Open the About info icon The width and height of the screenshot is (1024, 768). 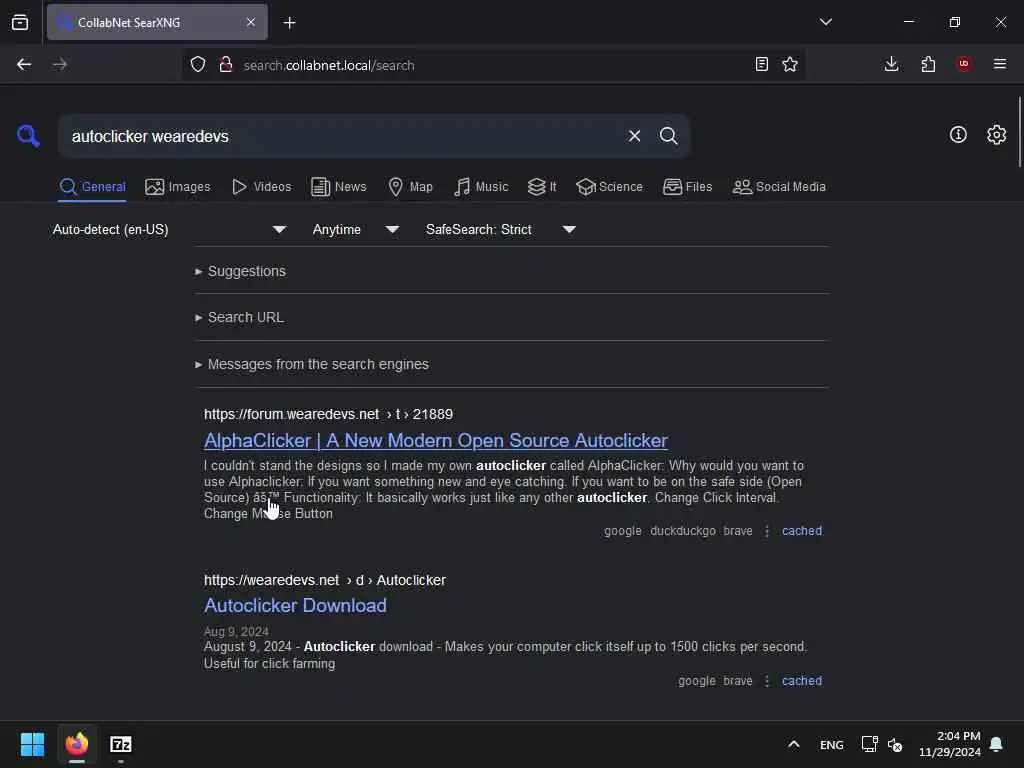958,135
